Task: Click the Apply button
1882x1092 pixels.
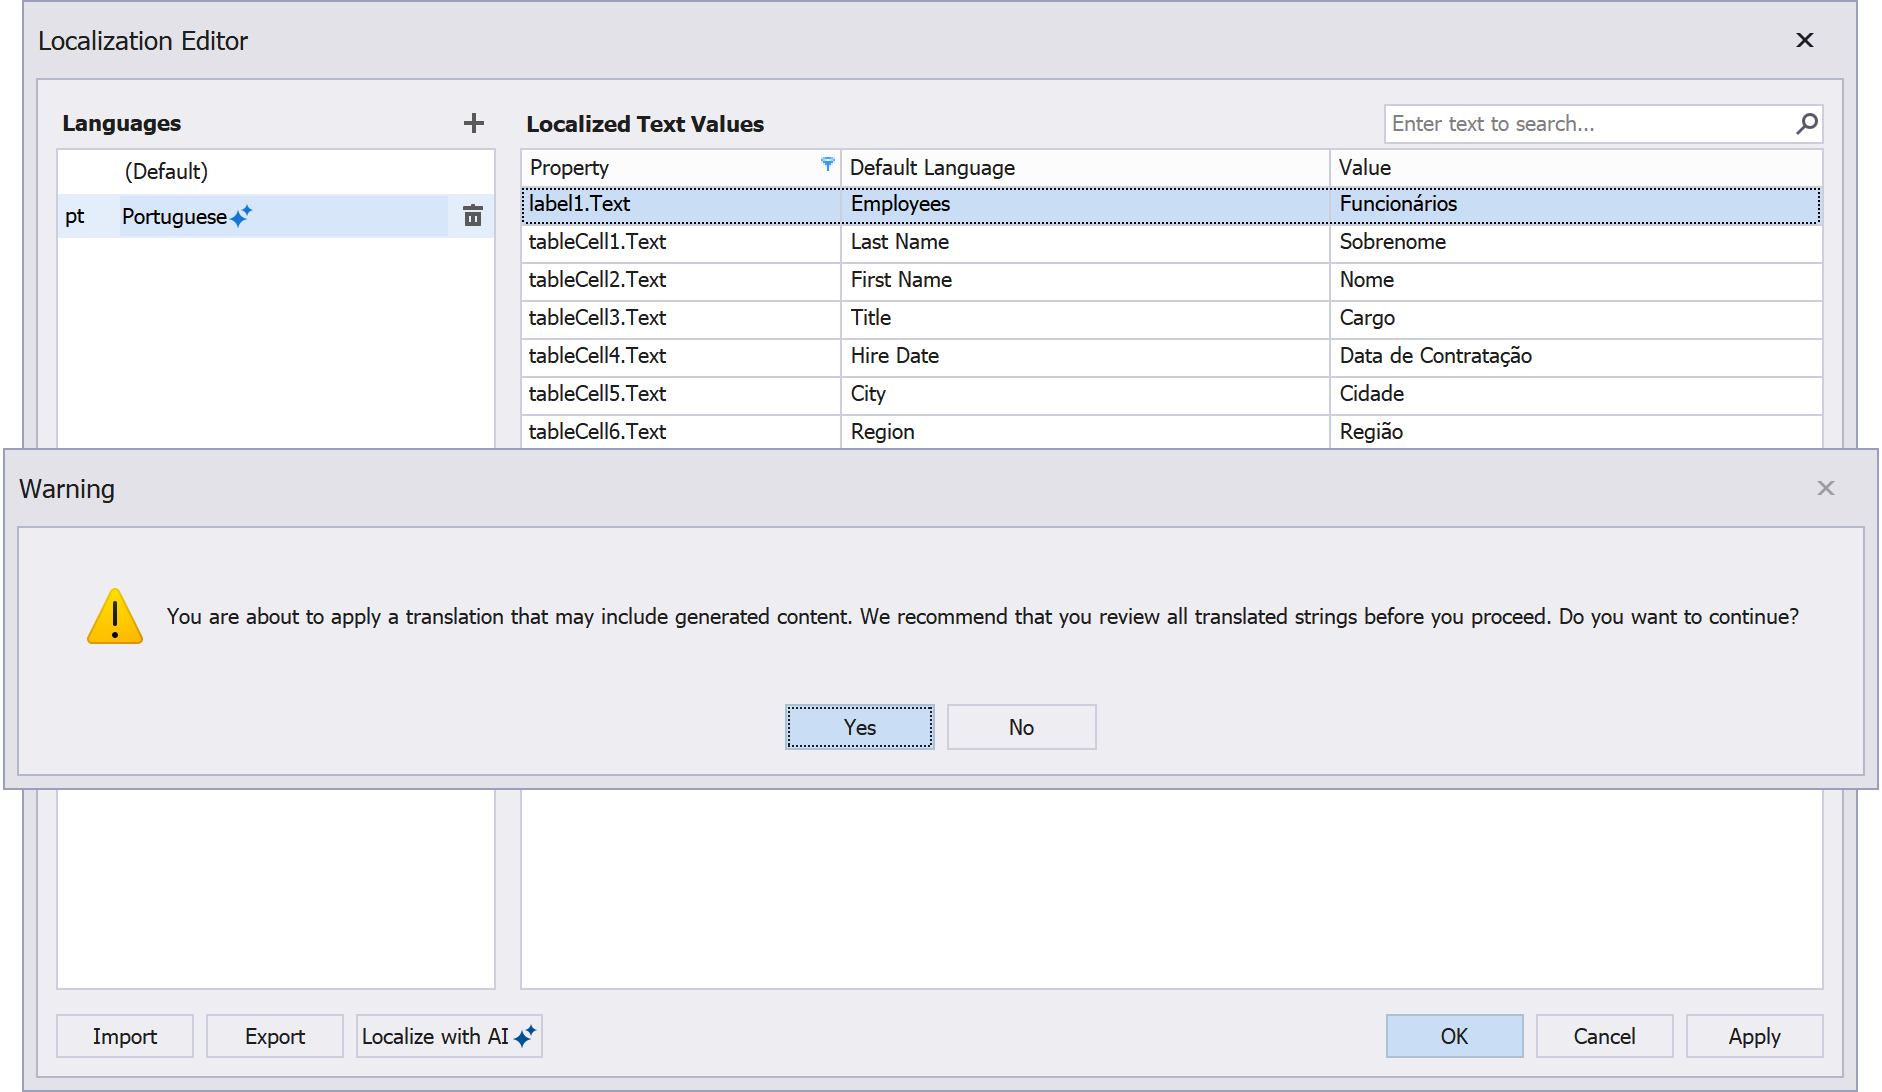Action: [1755, 1036]
